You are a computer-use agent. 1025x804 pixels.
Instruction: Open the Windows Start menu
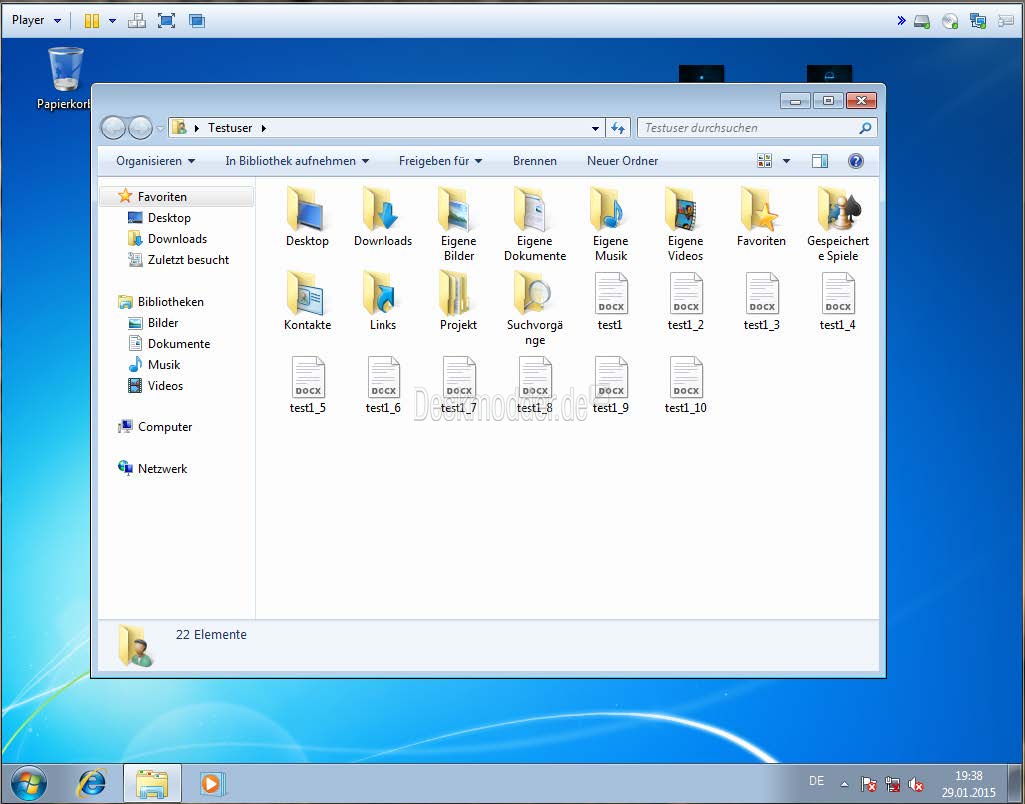point(29,784)
